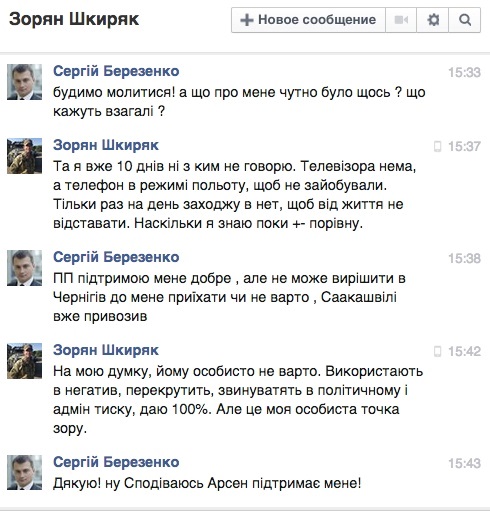
Task: Open Сергій Березенко name at 15:43
Action: (x=116, y=462)
